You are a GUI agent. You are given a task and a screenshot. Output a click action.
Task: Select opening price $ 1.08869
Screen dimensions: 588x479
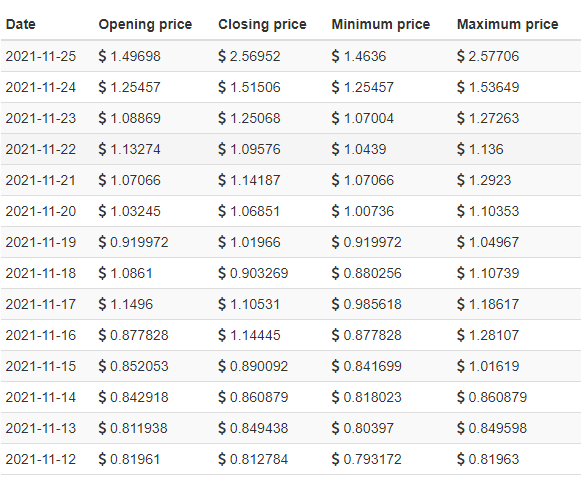(129, 118)
